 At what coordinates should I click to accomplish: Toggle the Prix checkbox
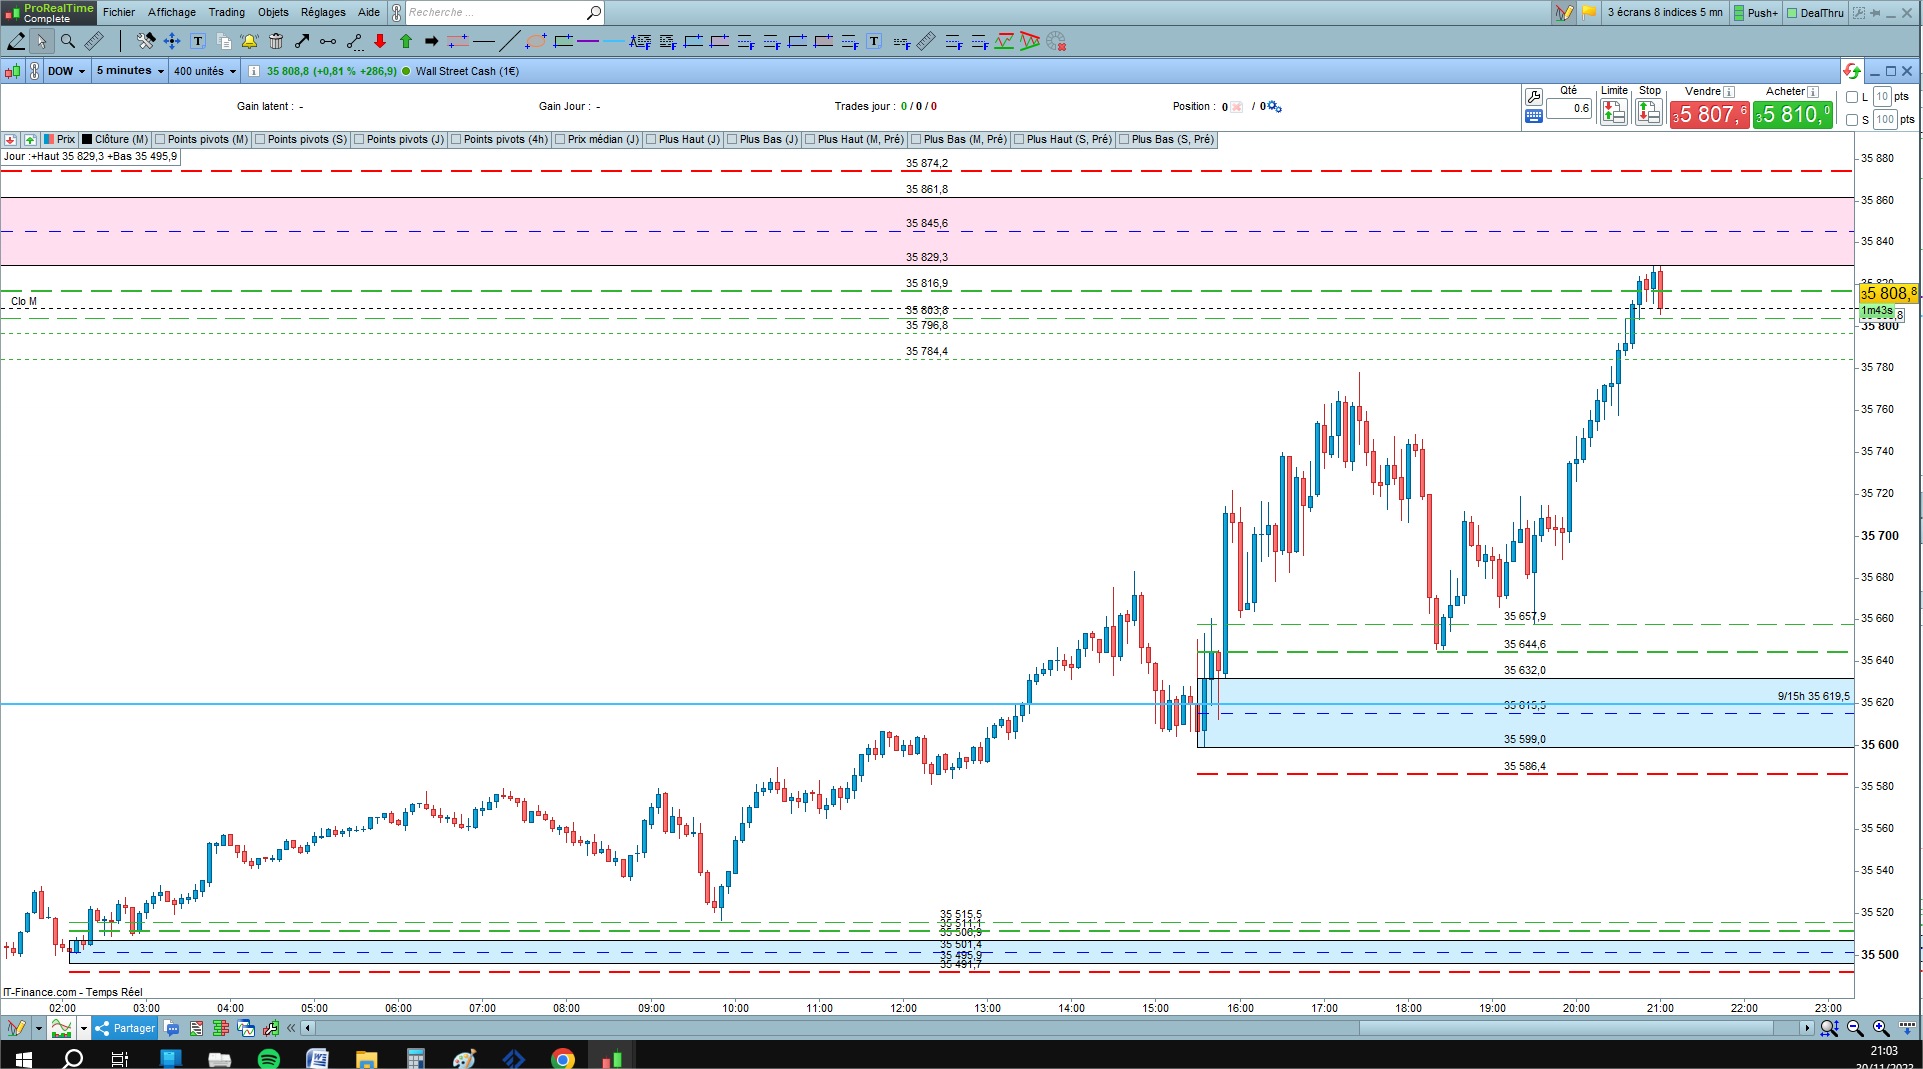click(x=51, y=140)
